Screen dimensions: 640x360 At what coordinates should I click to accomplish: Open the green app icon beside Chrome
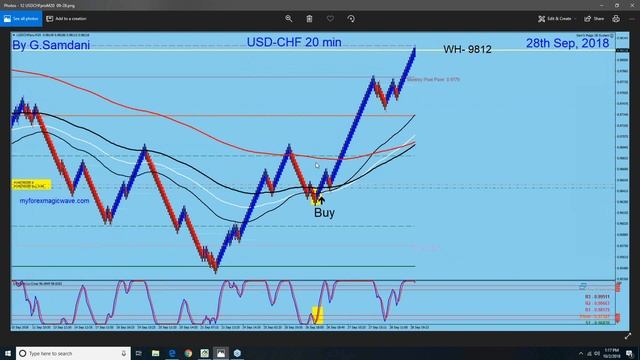(204, 353)
